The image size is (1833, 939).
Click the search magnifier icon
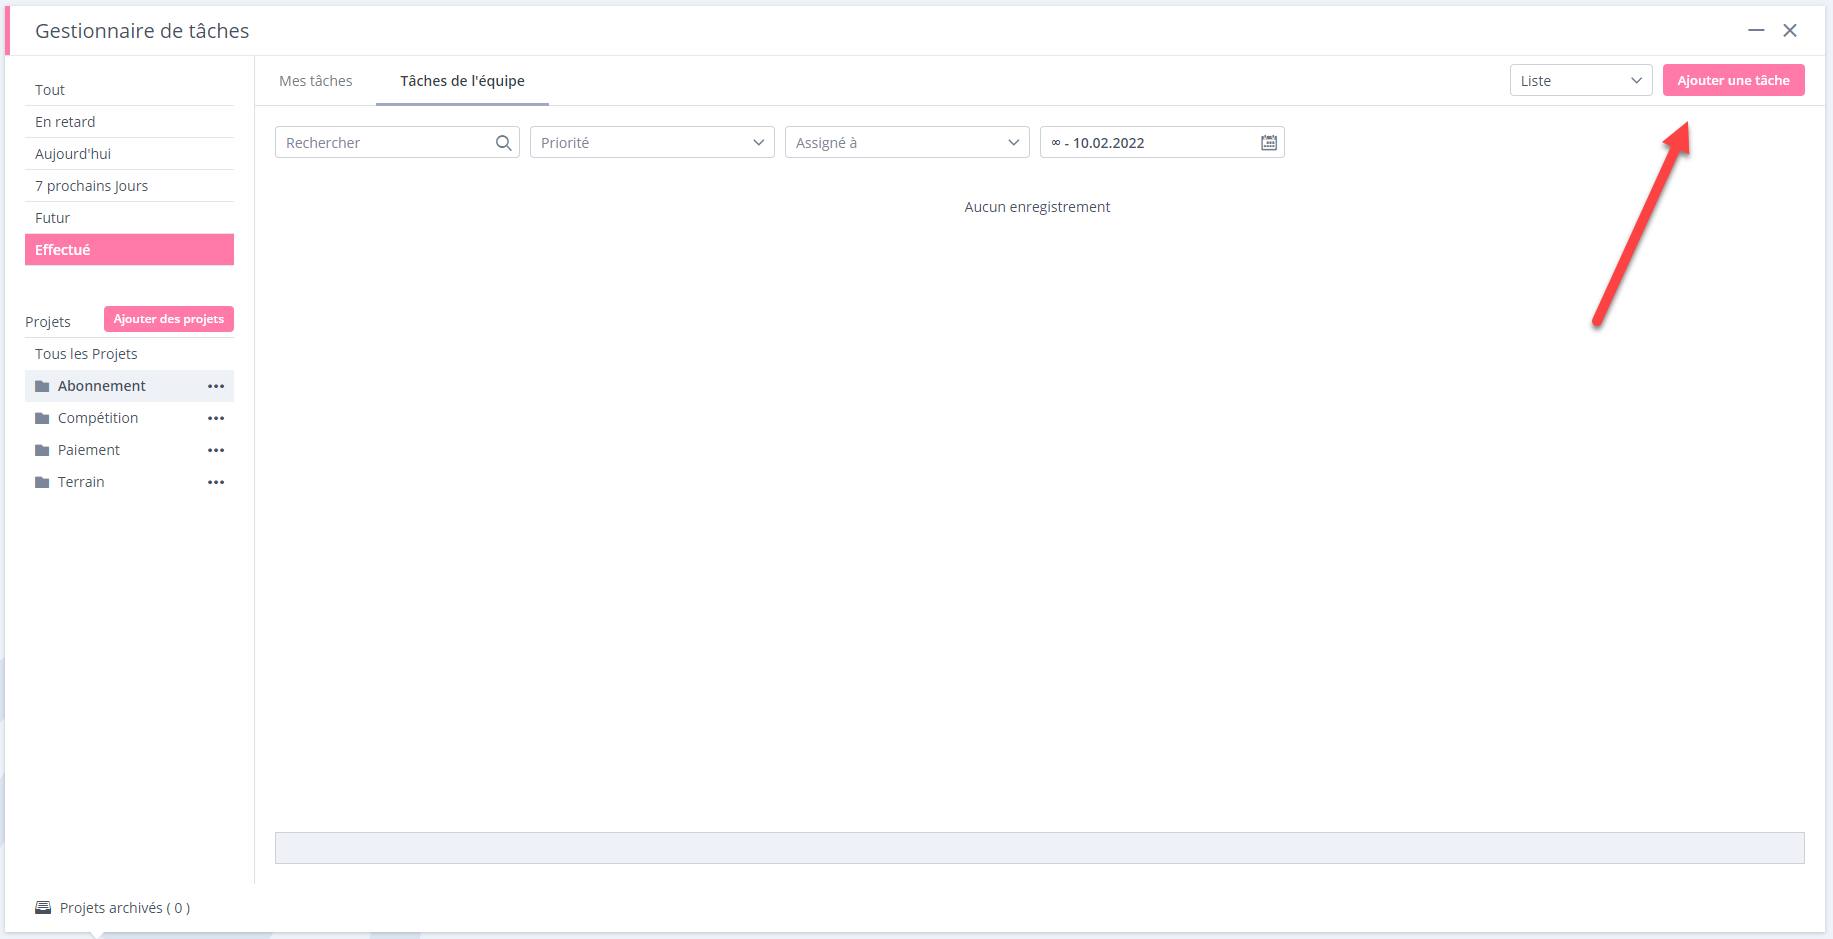pos(503,143)
